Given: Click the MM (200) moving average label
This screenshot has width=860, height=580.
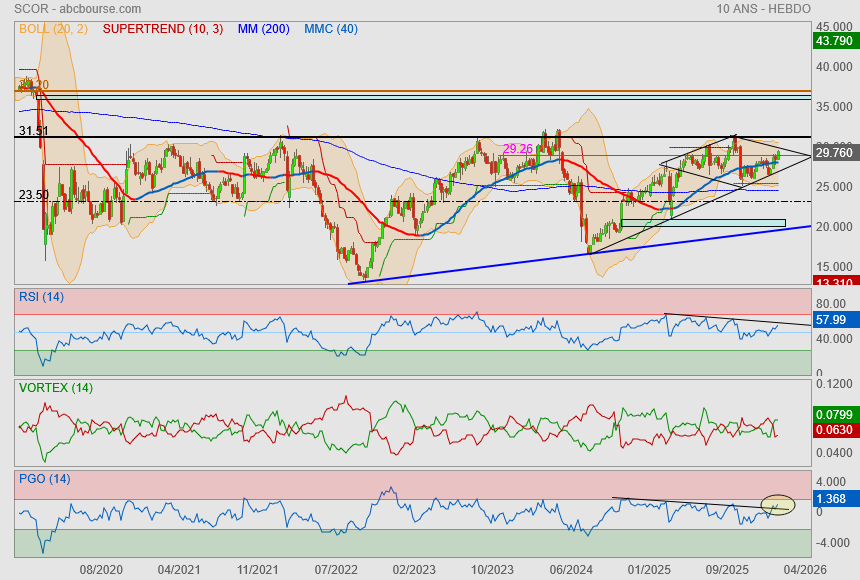Looking at the screenshot, I should [263, 29].
